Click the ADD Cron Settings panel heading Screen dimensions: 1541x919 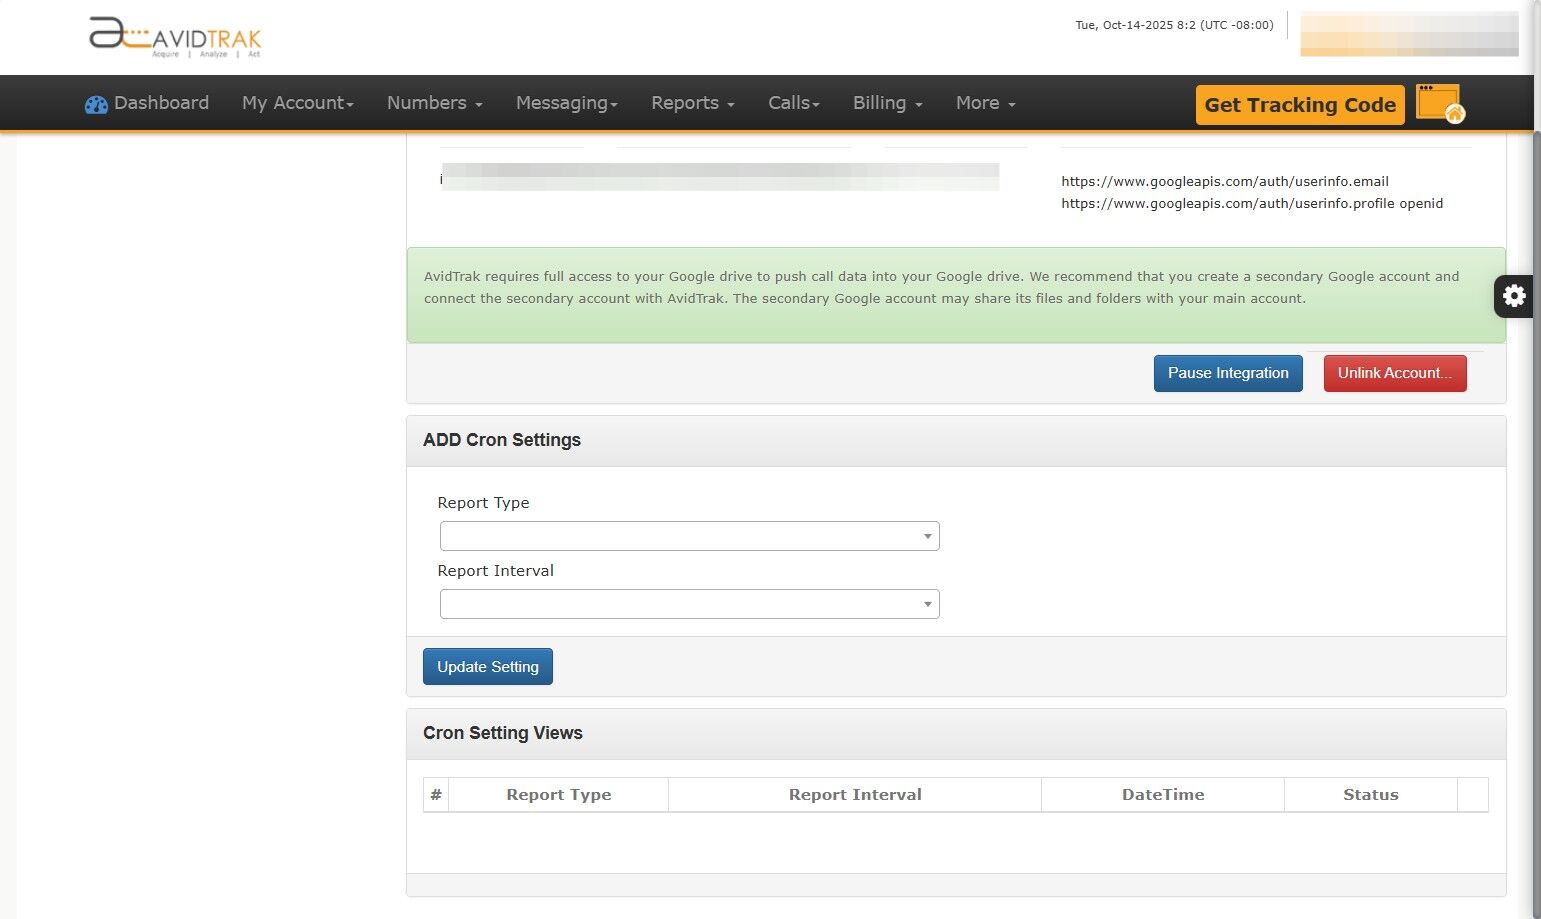(x=502, y=440)
